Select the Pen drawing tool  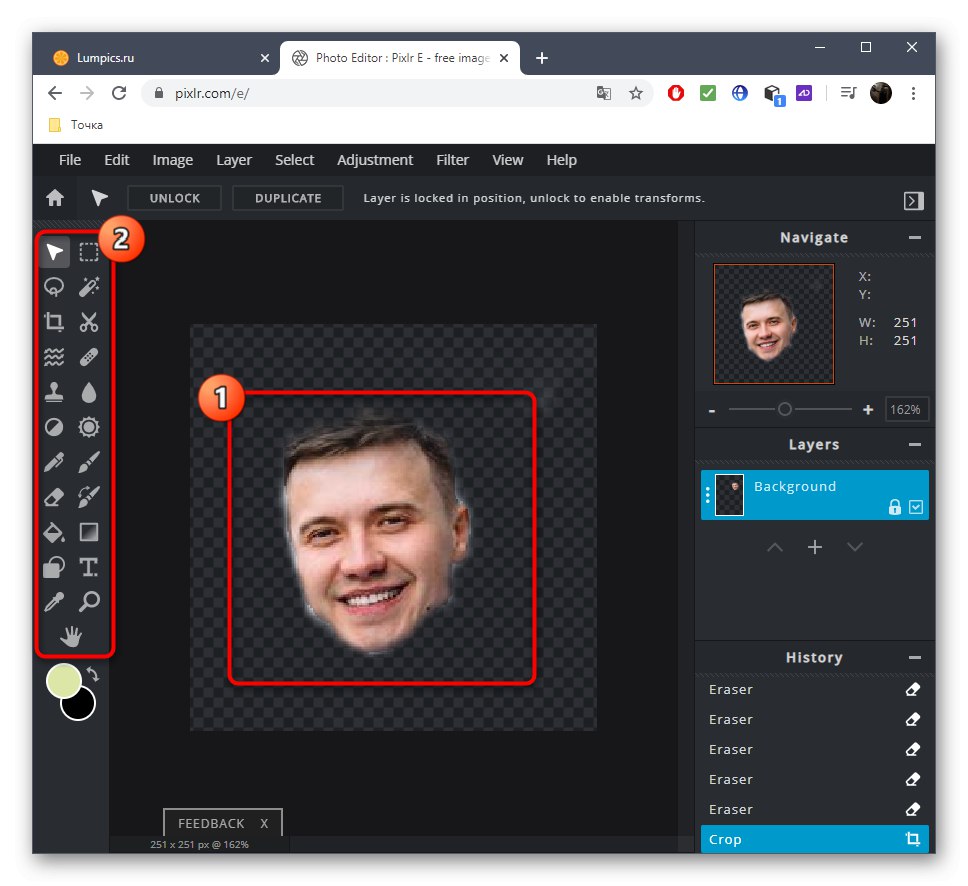54,462
